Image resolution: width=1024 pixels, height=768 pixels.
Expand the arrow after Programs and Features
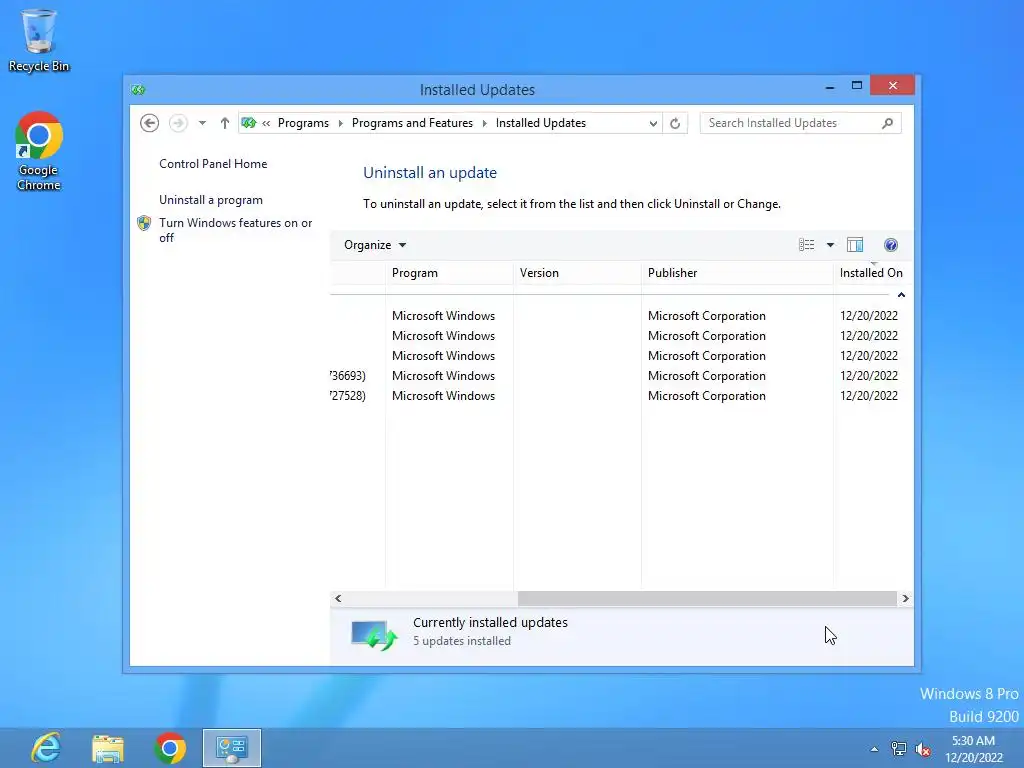[485, 123]
